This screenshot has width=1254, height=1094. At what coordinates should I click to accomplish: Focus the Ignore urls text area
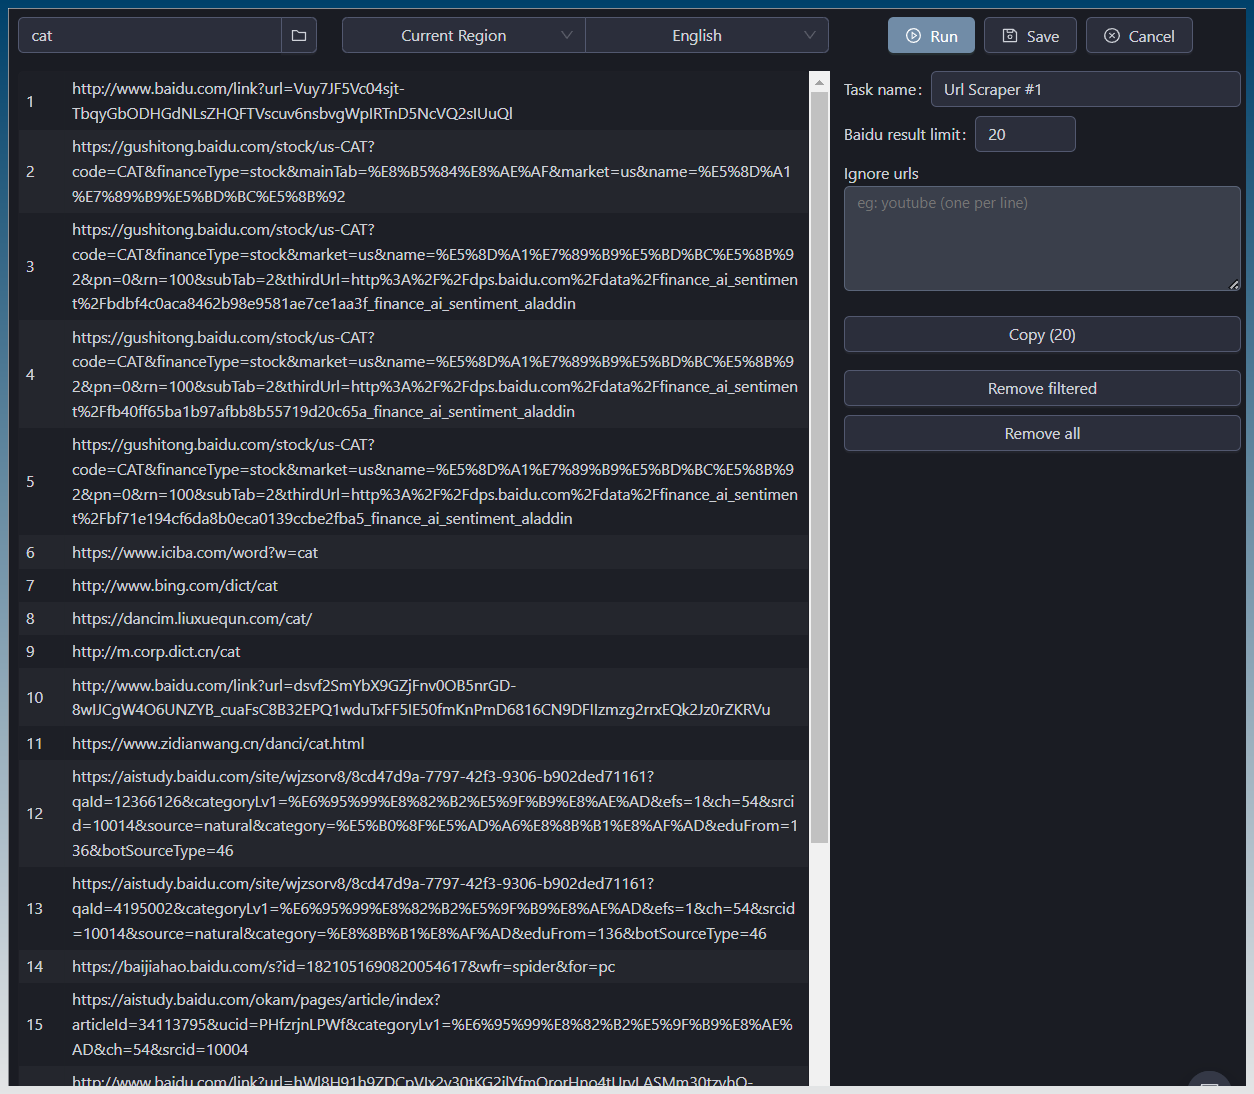(x=1041, y=238)
